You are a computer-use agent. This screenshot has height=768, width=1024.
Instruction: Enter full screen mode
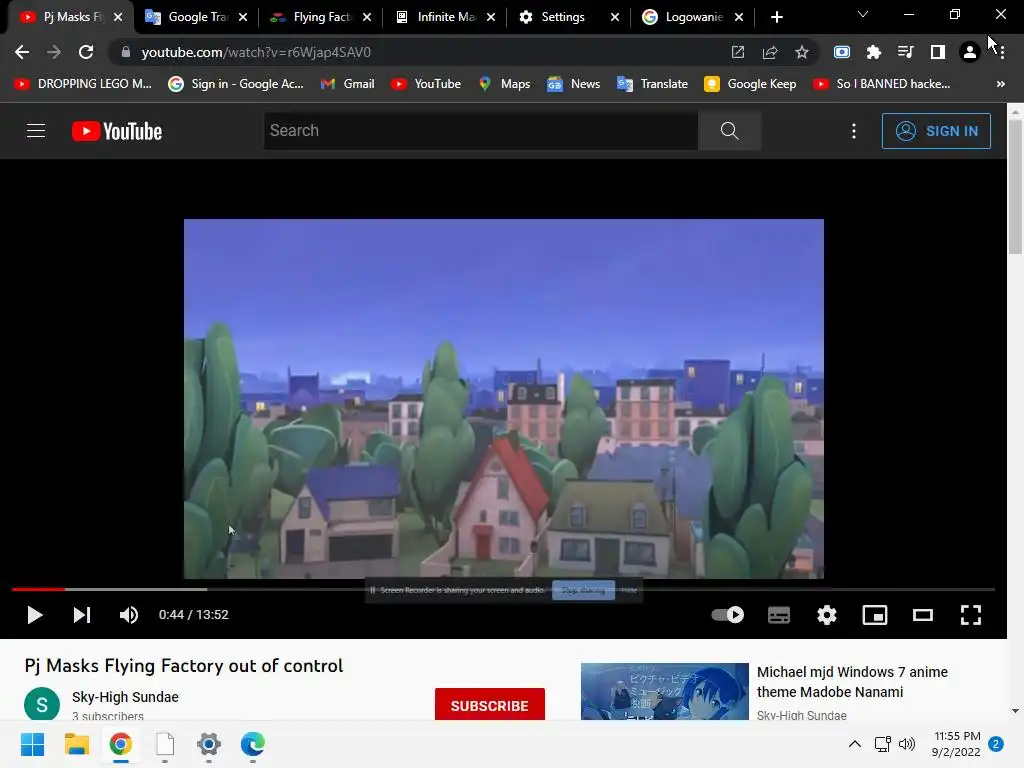970,615
